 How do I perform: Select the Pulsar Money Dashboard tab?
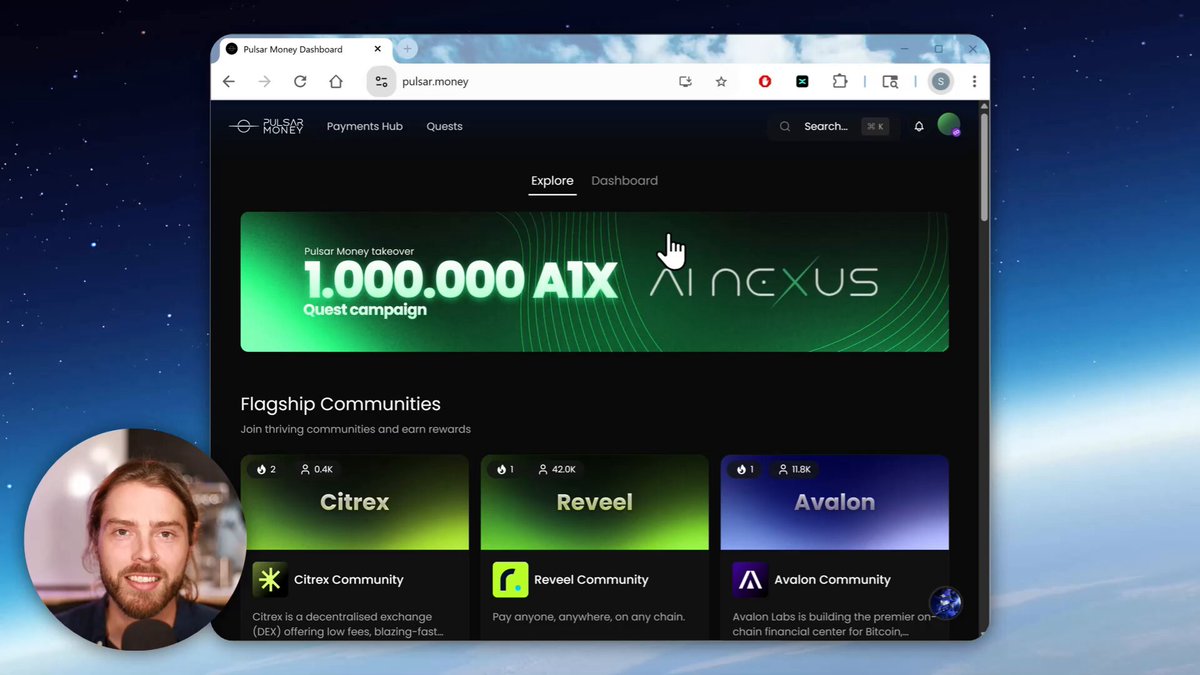[305, 49]
